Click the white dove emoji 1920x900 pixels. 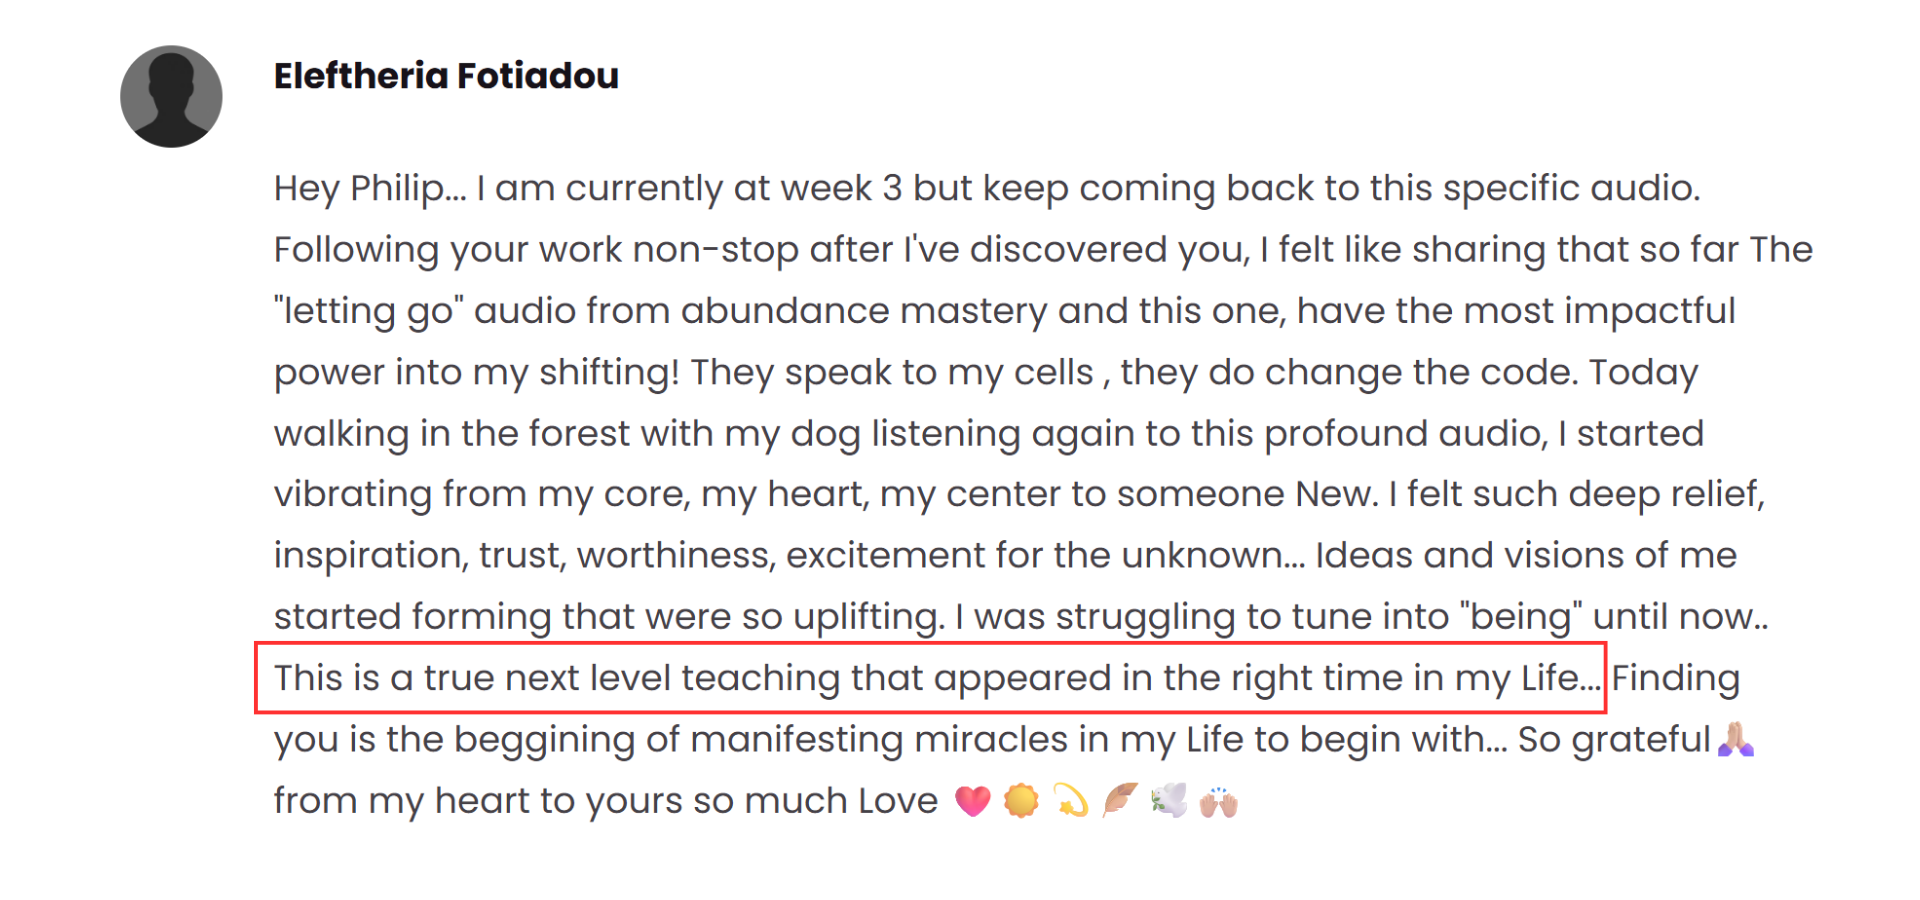[x=1169, y=800]
